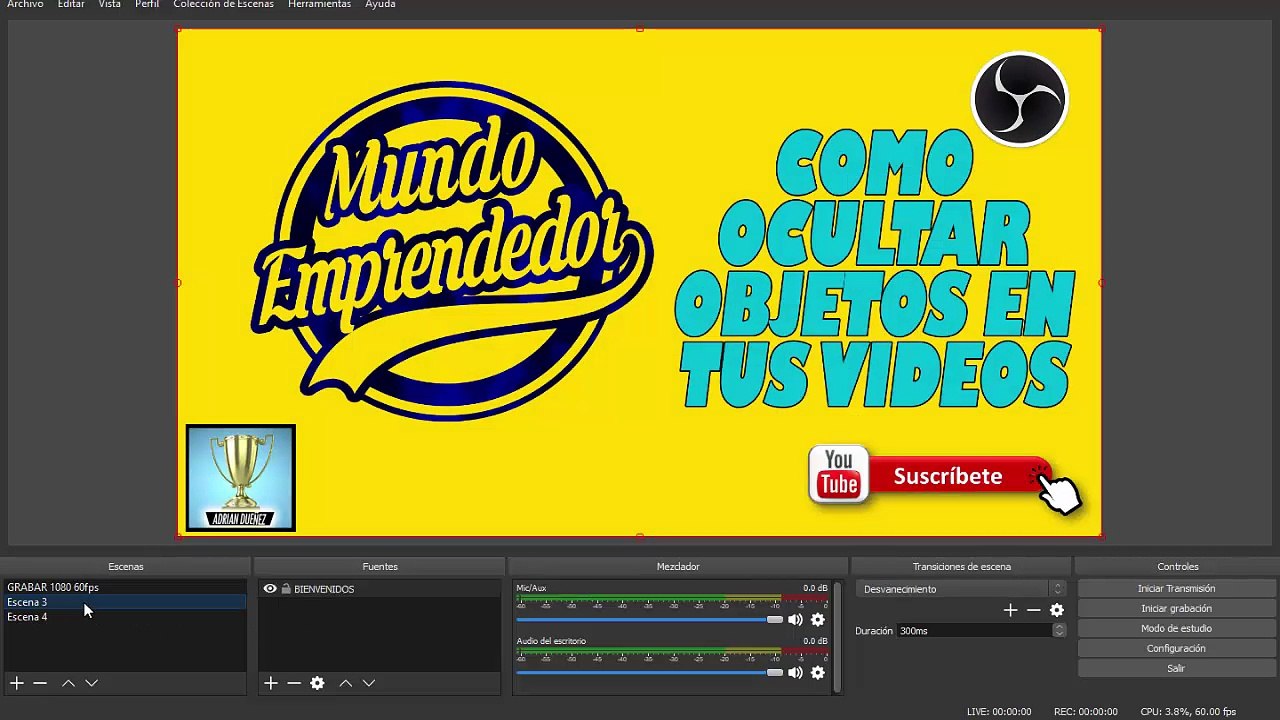
Task: Click the Mezclador panel scrollbar
Action: pyautogui.click(x=837, y=637)
